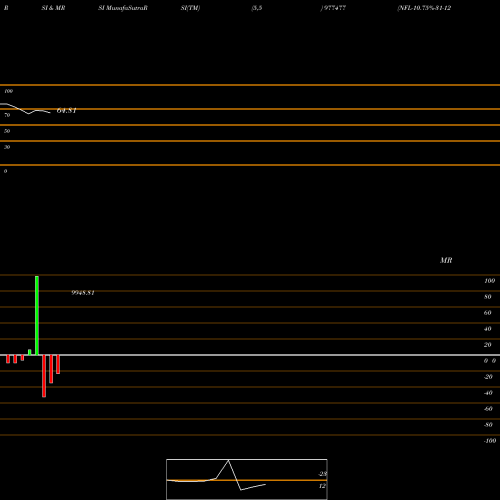500x500 pixels.
Task: Click the 12 value in mini chart
Action: pyautogui.click(x=322, y=486)
